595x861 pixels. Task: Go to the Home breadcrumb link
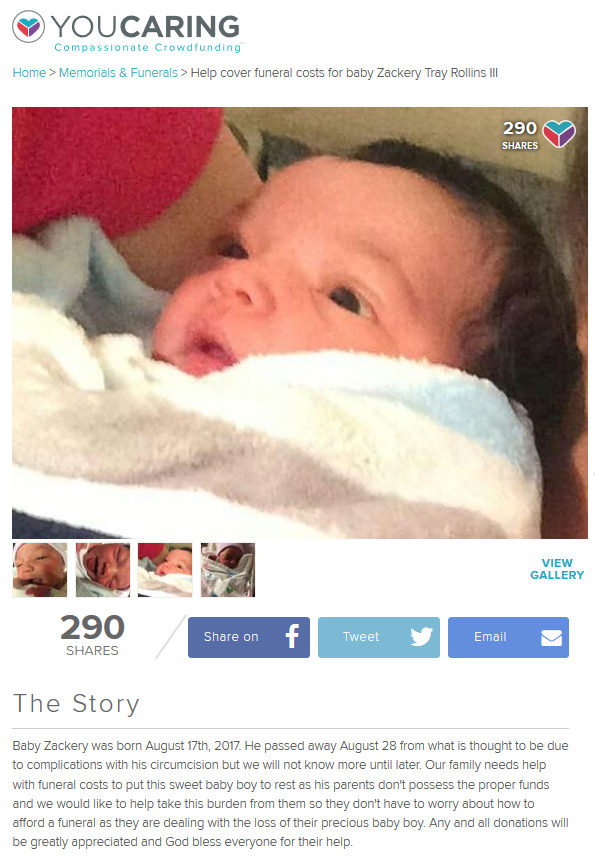[x=29, y=72]
